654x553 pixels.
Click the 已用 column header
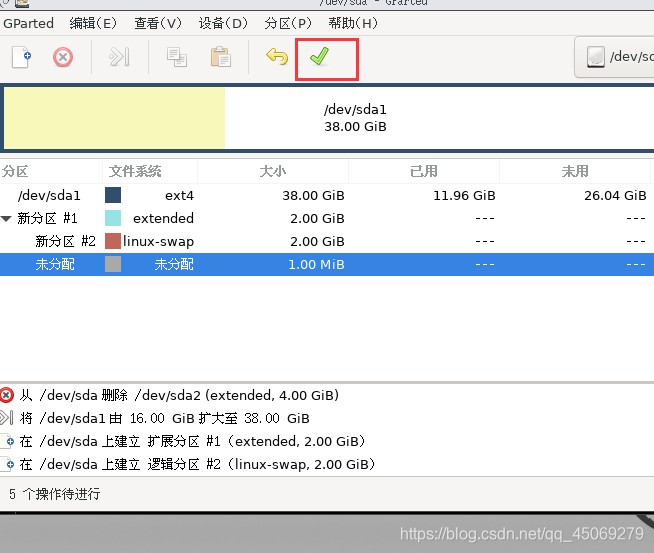pos(424,171)
